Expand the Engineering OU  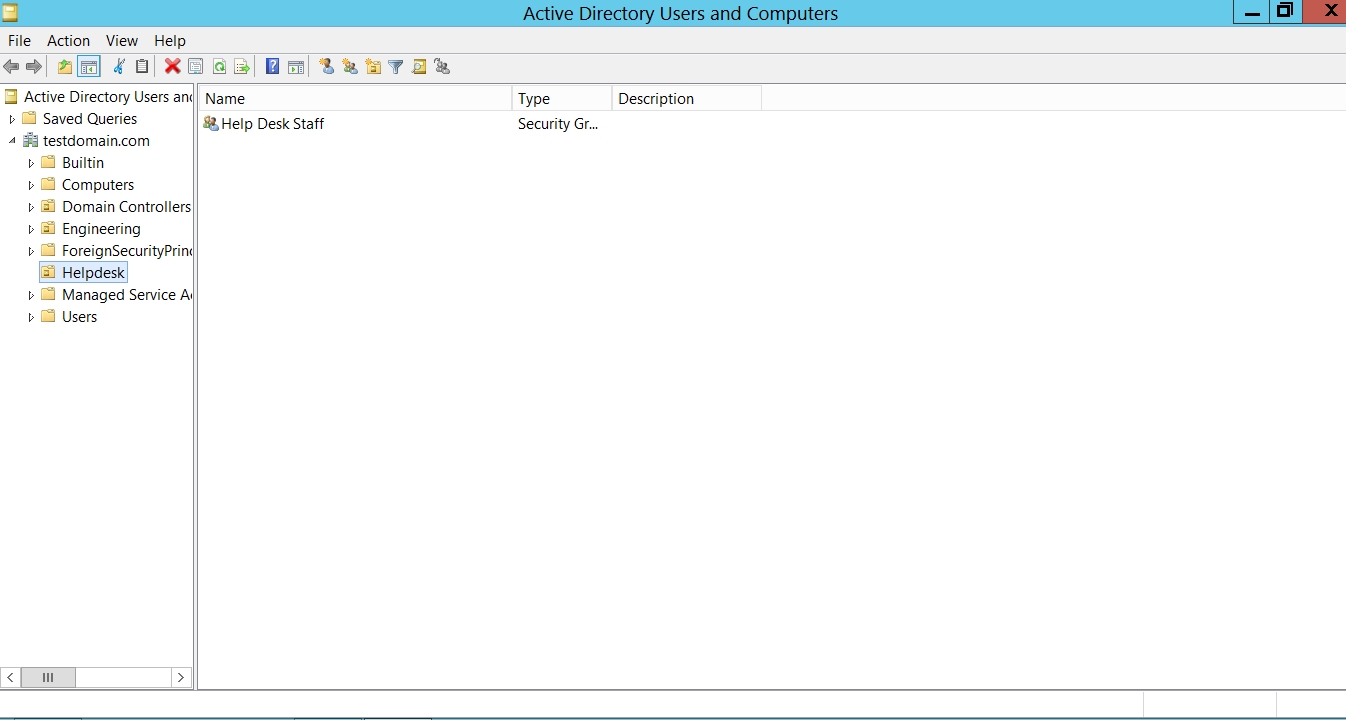click(x=31, y=229)
